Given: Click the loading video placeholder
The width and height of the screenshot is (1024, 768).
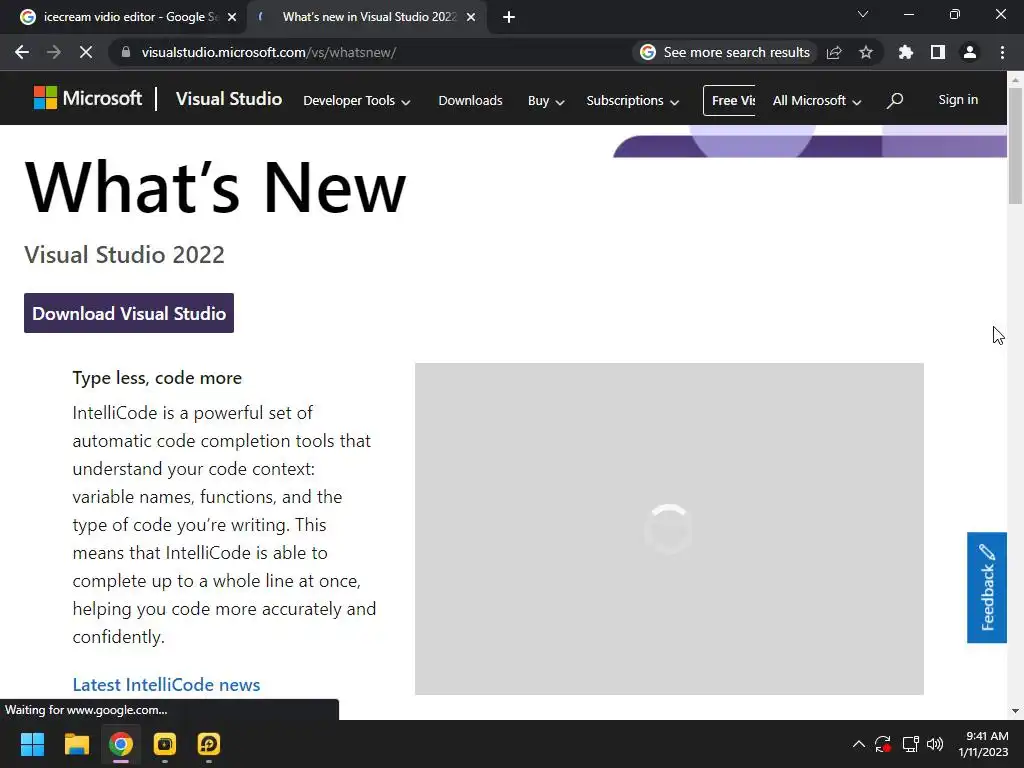Looking at the screenshot, I should (669, 529).
